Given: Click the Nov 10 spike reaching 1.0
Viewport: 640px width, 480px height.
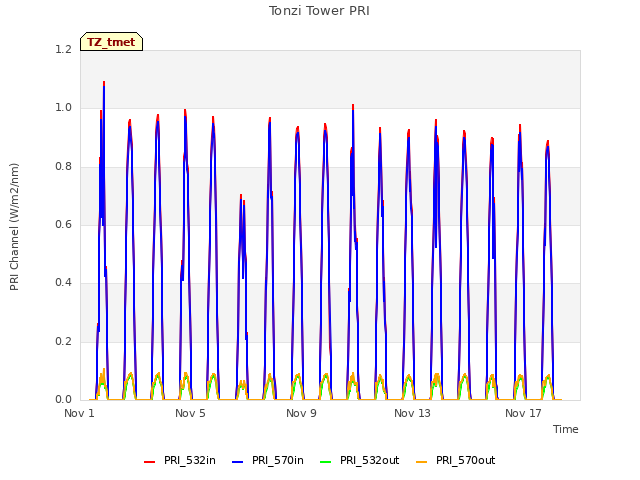Looking at the screenshot, I should pos(353,106).
